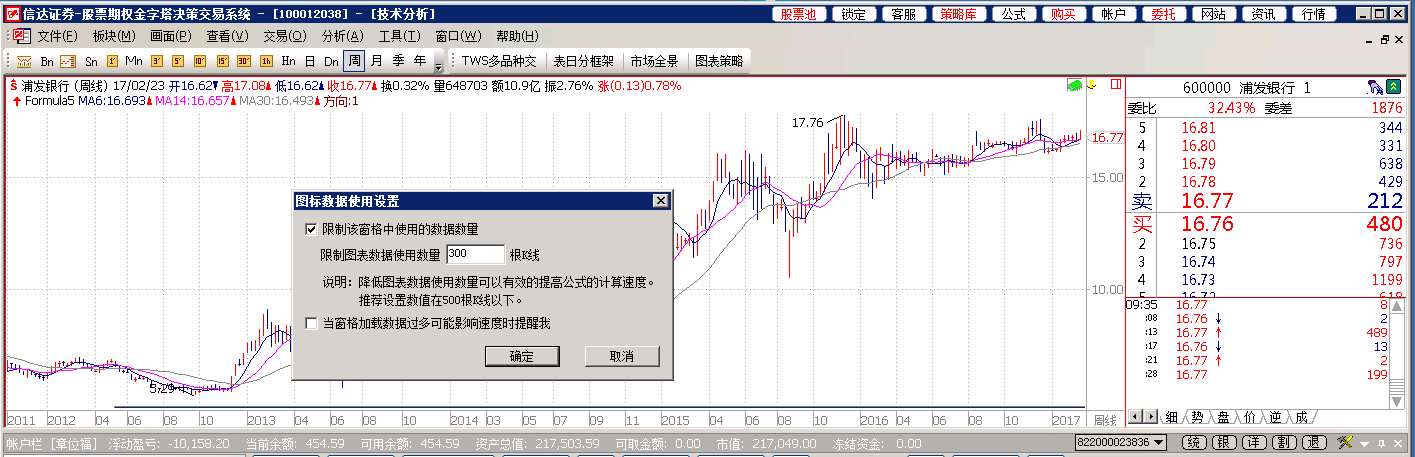Screen dimensions: 1415x457
Task: Switch chart to monthly (月) period
Action: point(377,61)
